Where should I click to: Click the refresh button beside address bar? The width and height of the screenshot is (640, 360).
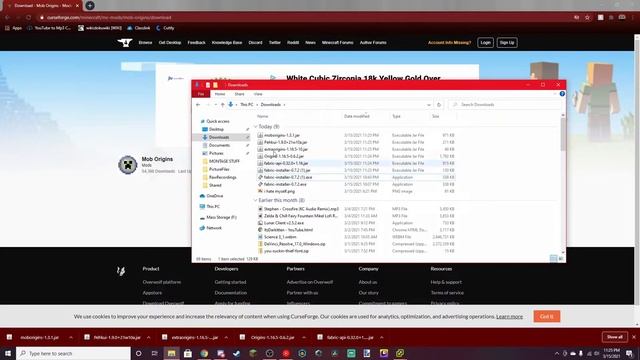(439, 105)
